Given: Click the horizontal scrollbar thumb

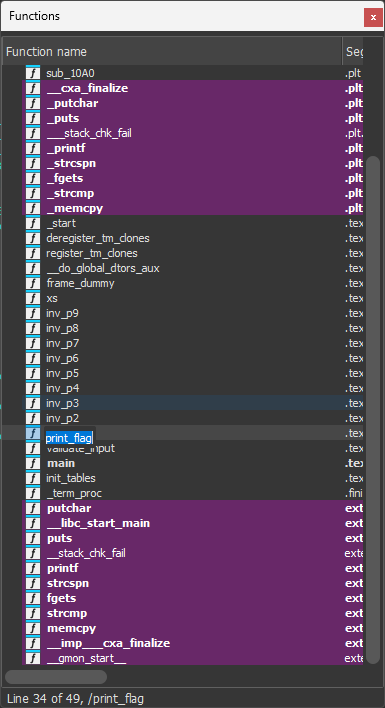Looking at the screenshot, I should 56,676.
